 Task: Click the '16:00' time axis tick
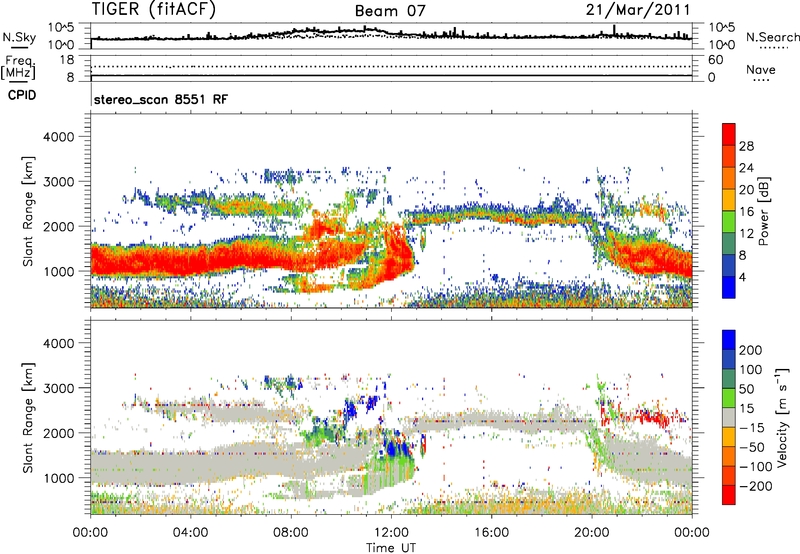click(x=491, y=533)
